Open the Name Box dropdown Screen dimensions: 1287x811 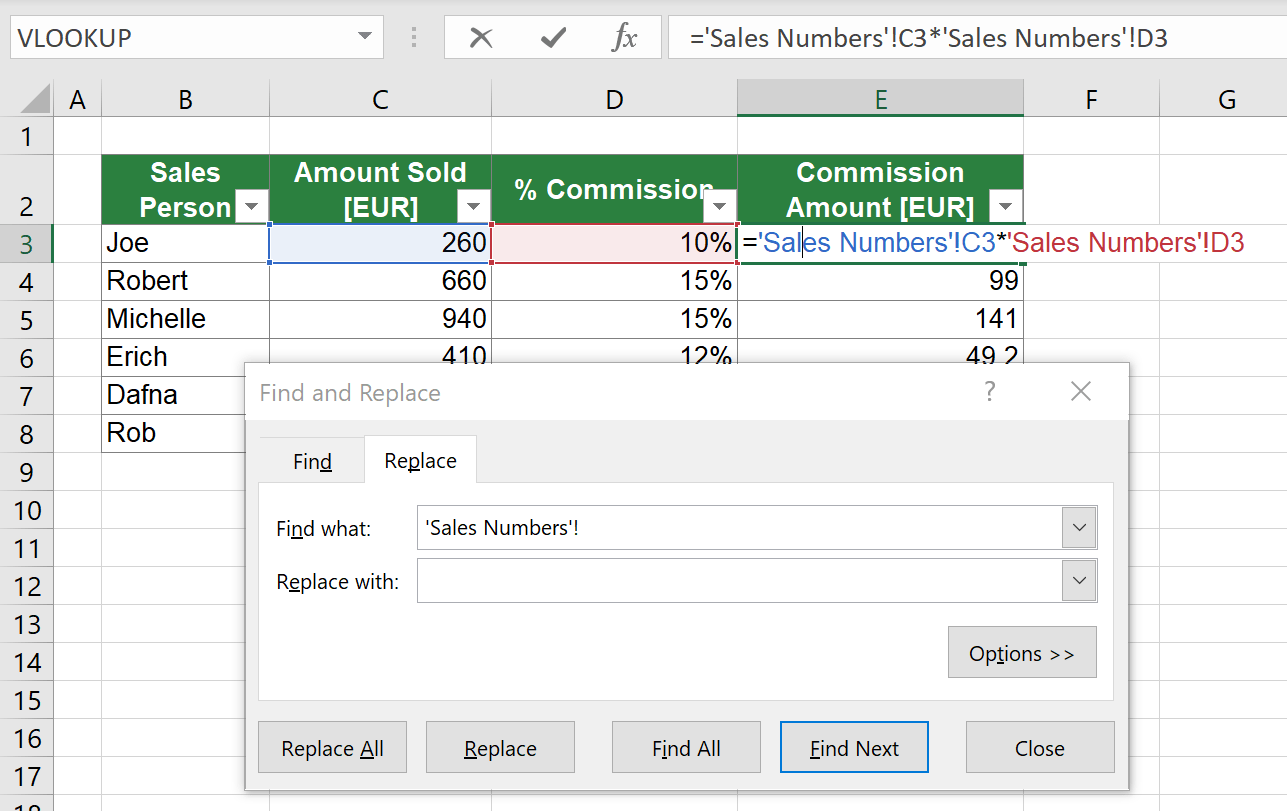coord(365,36)
